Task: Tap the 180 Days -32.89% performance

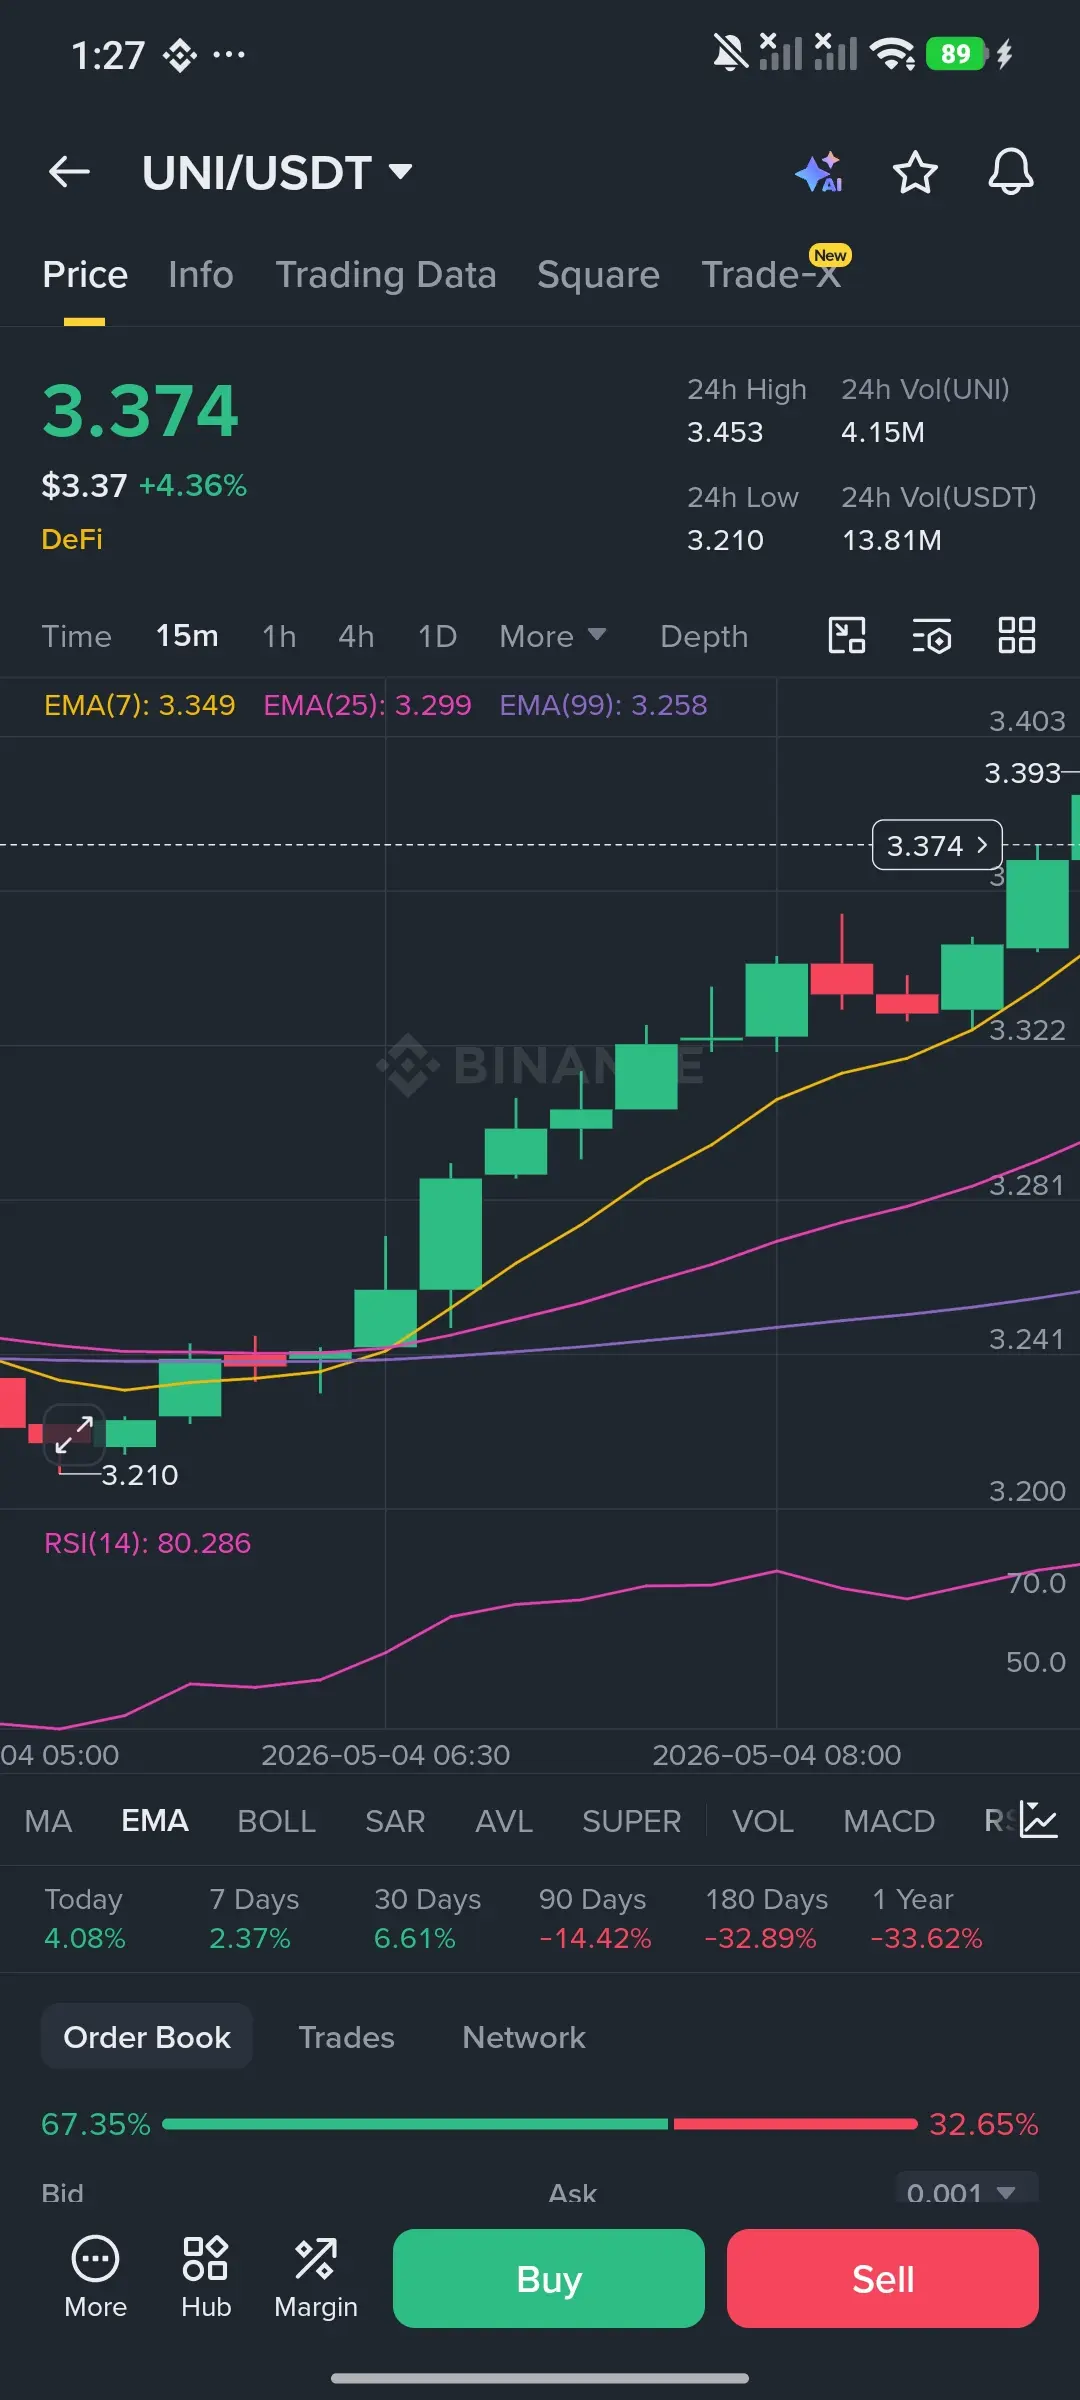Action: (x=766, y=1918)
